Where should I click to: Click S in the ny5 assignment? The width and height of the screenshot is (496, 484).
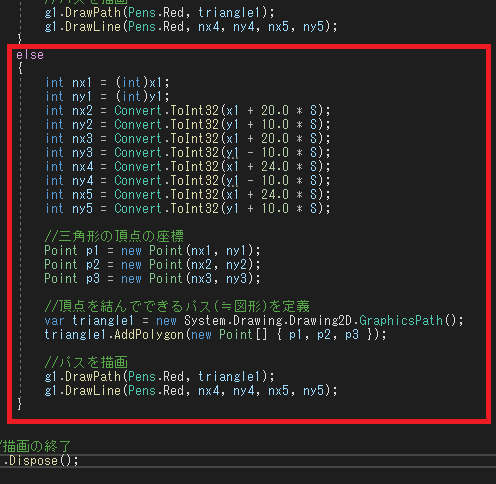(x=313, y=209)
